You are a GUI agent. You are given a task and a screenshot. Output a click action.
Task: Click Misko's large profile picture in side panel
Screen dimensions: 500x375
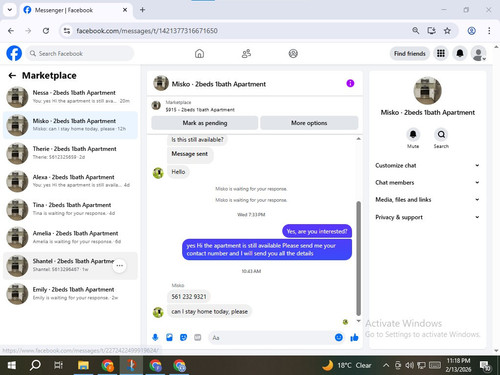(x=427, y=90)
